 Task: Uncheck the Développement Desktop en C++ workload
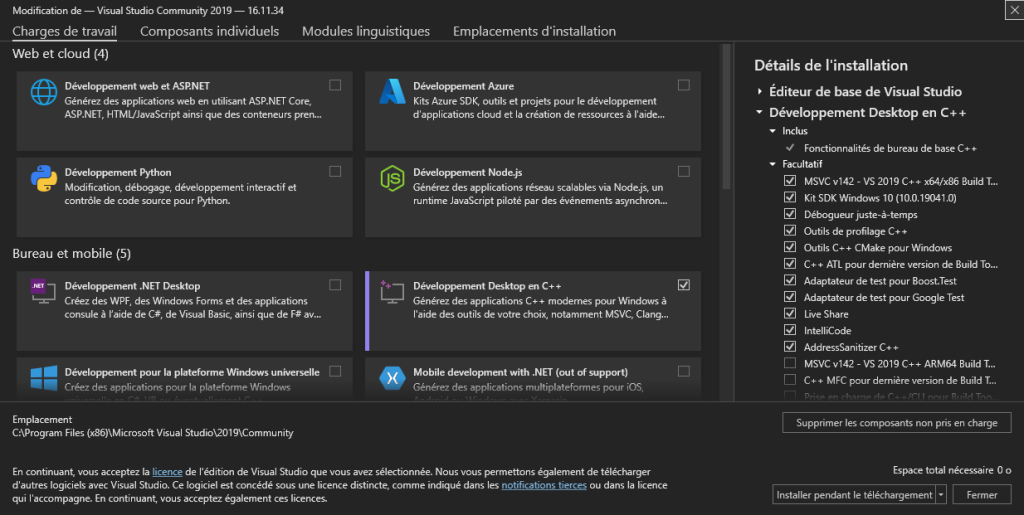coord(684,285)
